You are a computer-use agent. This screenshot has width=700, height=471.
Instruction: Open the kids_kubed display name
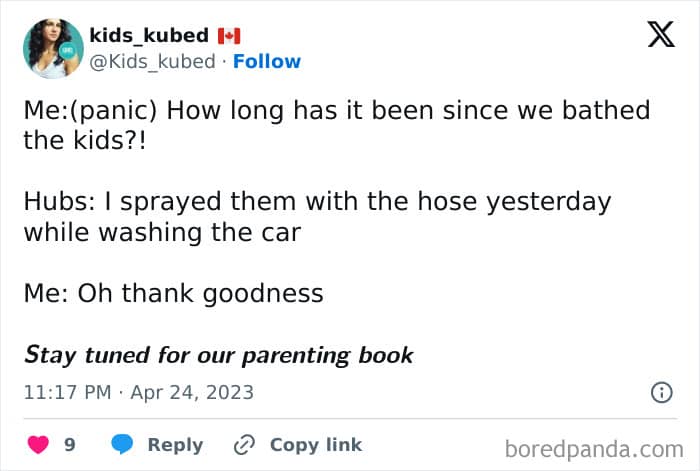tap(149, 36)
